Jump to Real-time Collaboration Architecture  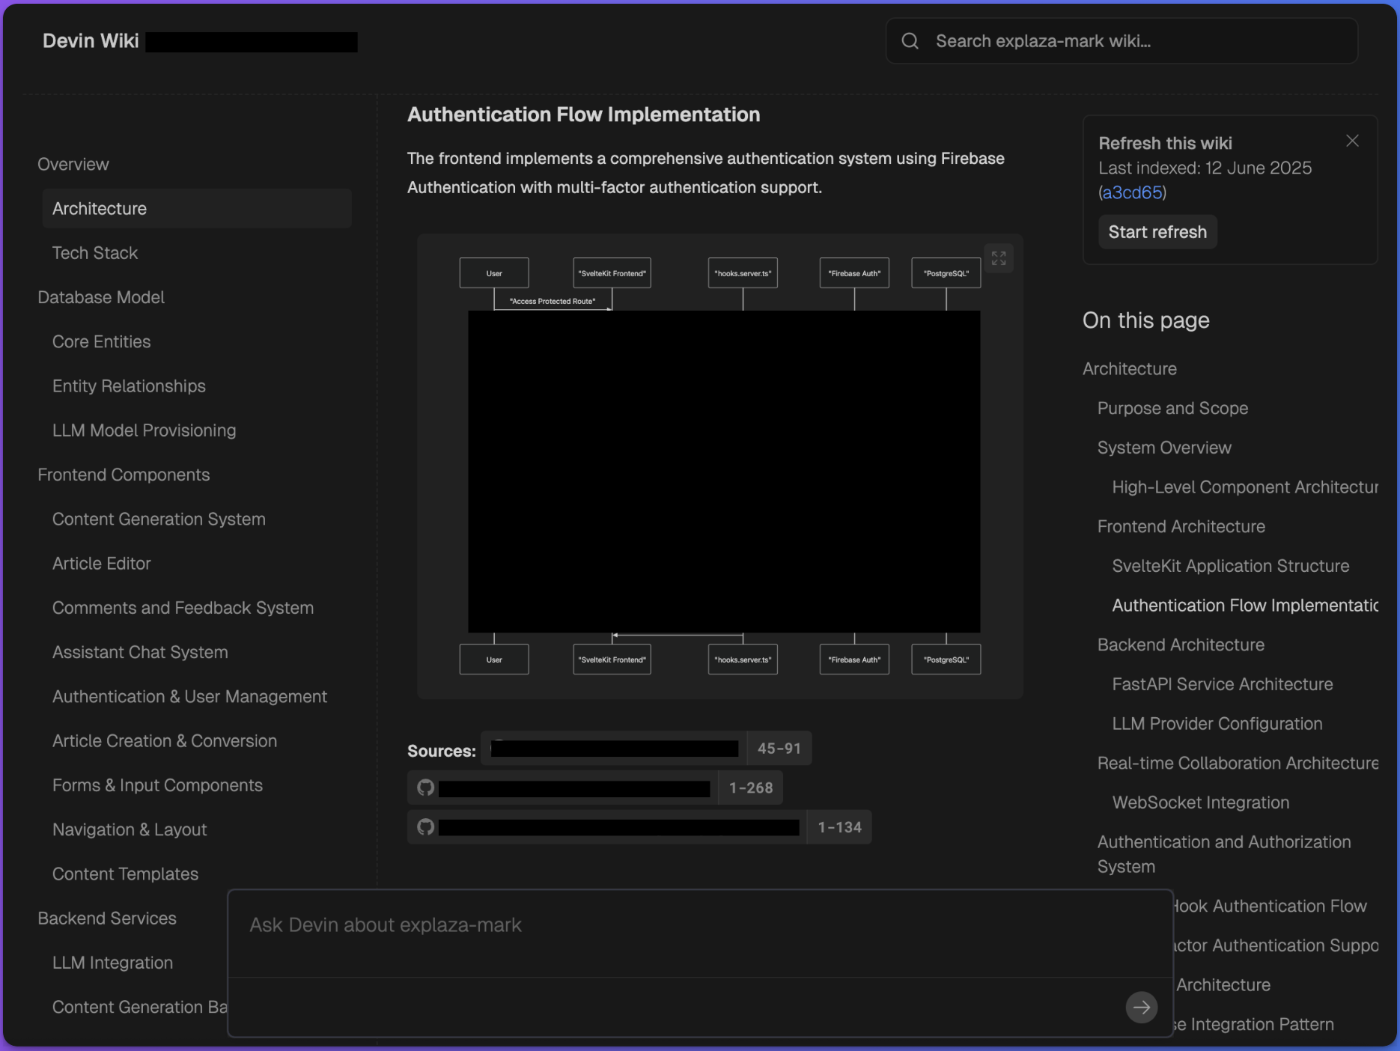point(1237,764)
